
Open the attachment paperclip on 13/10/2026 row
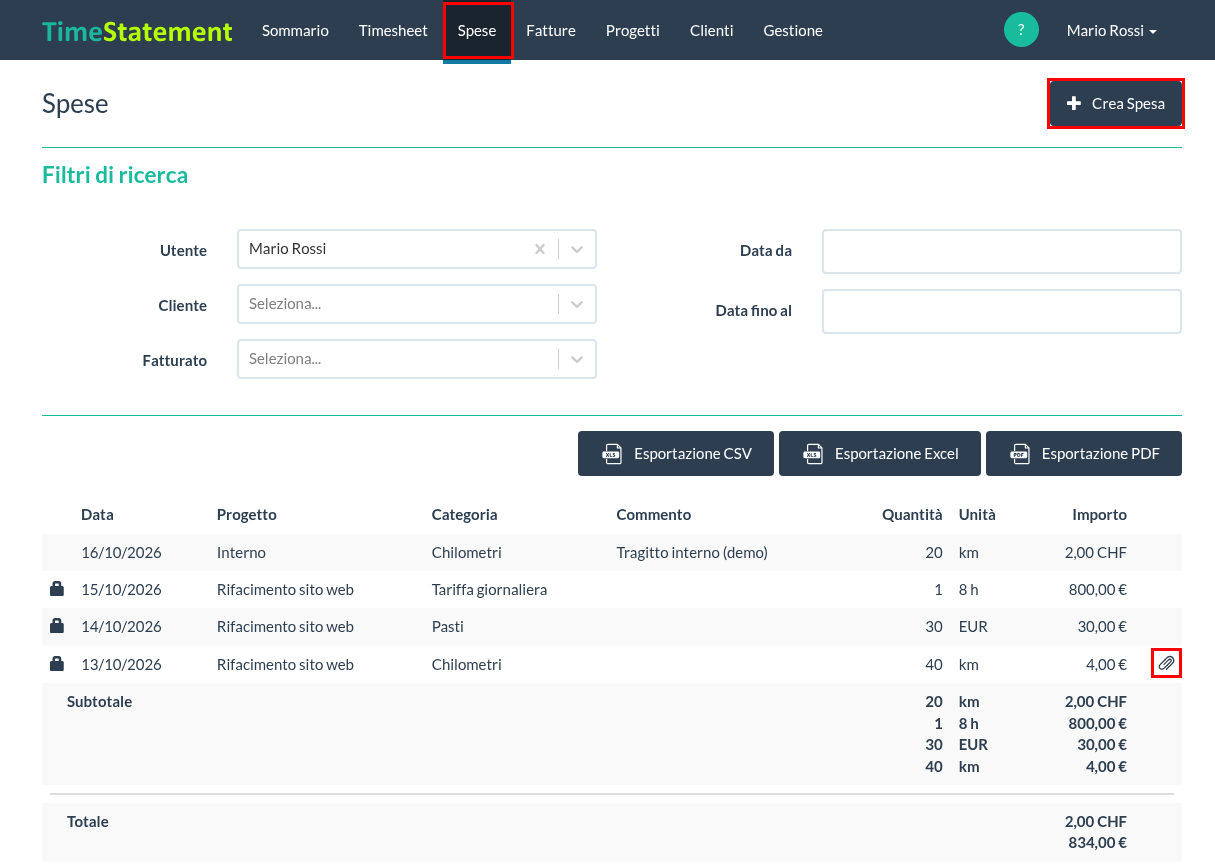tap(1166, 663)
